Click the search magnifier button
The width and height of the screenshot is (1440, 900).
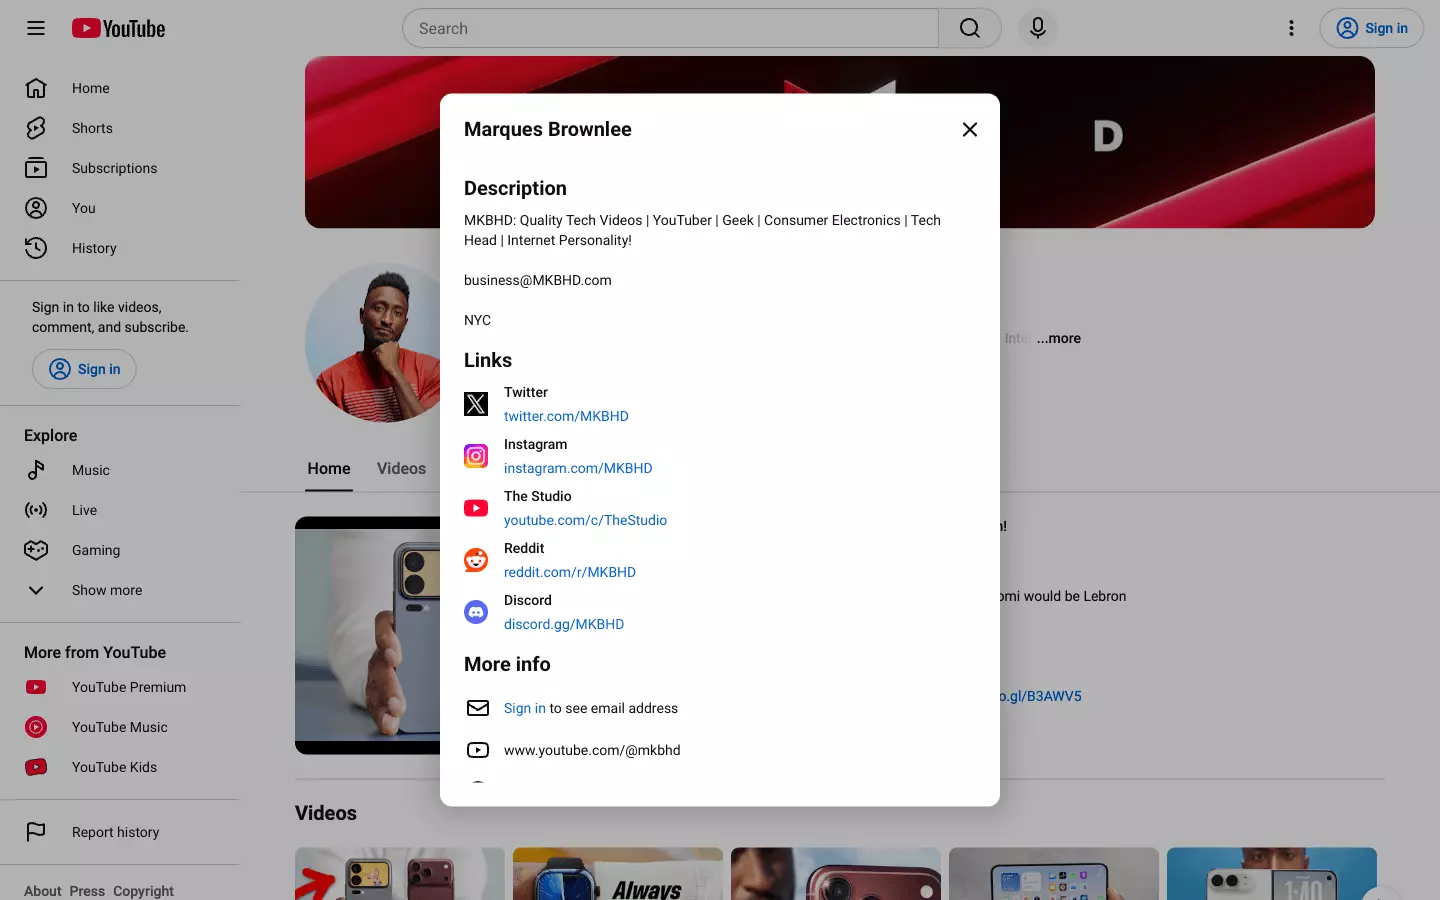click(969, 28)
